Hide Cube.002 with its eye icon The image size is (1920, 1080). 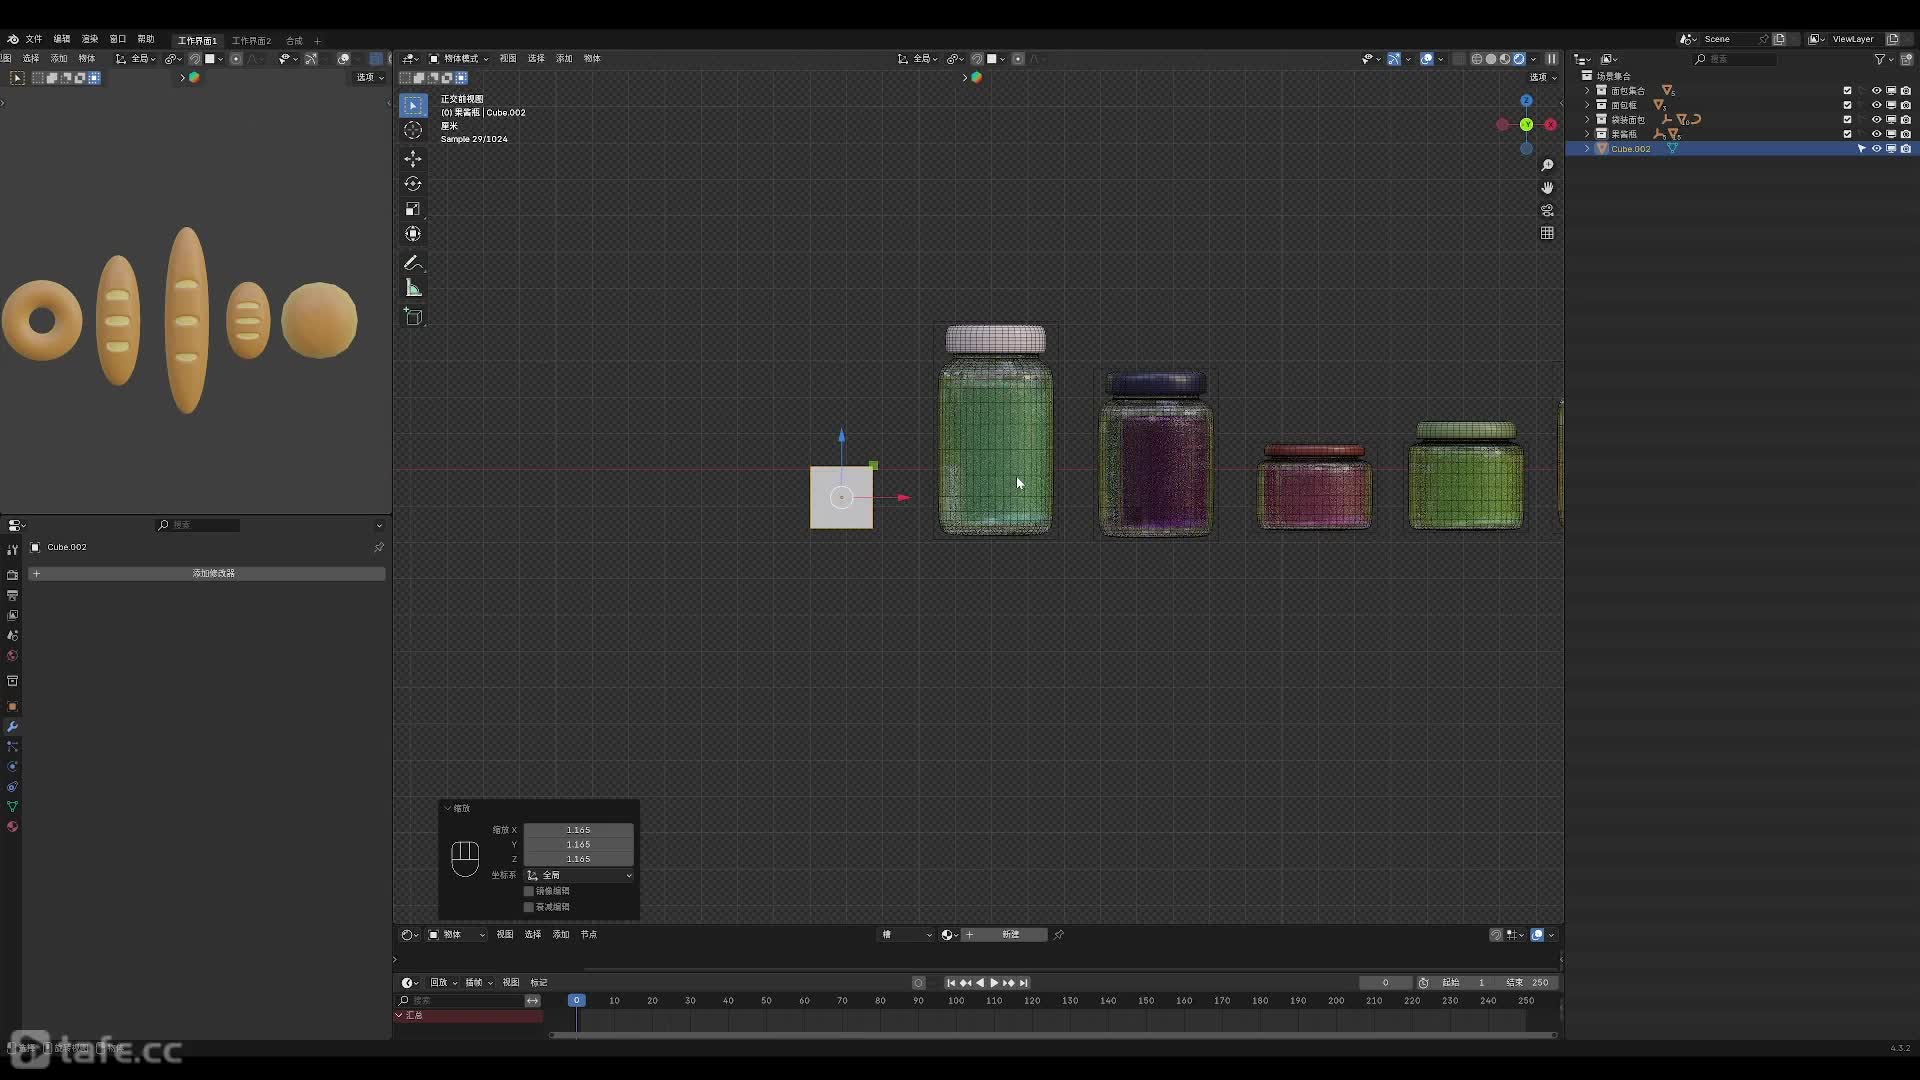1876,149
